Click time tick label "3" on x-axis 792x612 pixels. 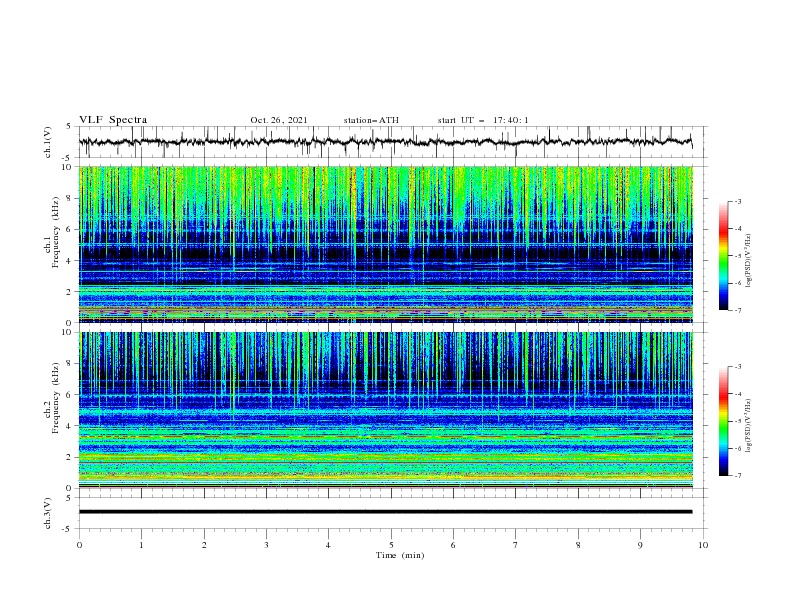click(266, 545)
